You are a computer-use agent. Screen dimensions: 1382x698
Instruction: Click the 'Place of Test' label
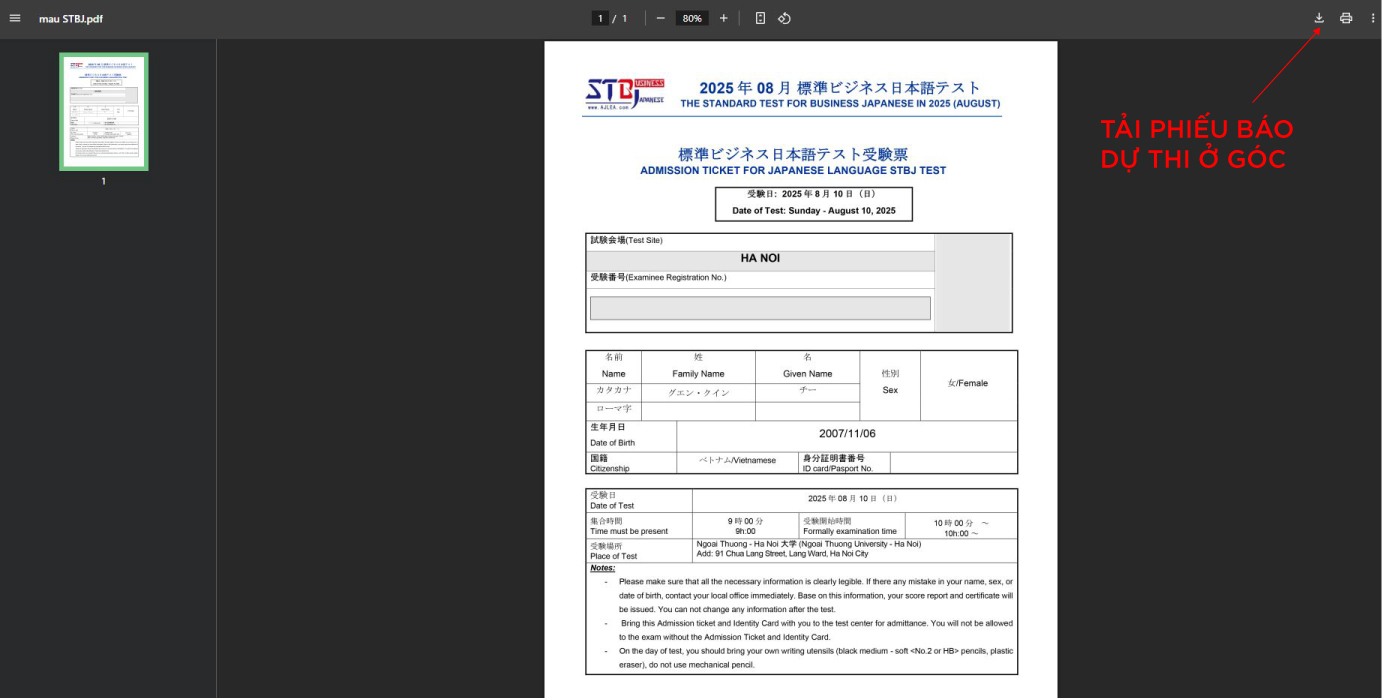pos(613,556)
